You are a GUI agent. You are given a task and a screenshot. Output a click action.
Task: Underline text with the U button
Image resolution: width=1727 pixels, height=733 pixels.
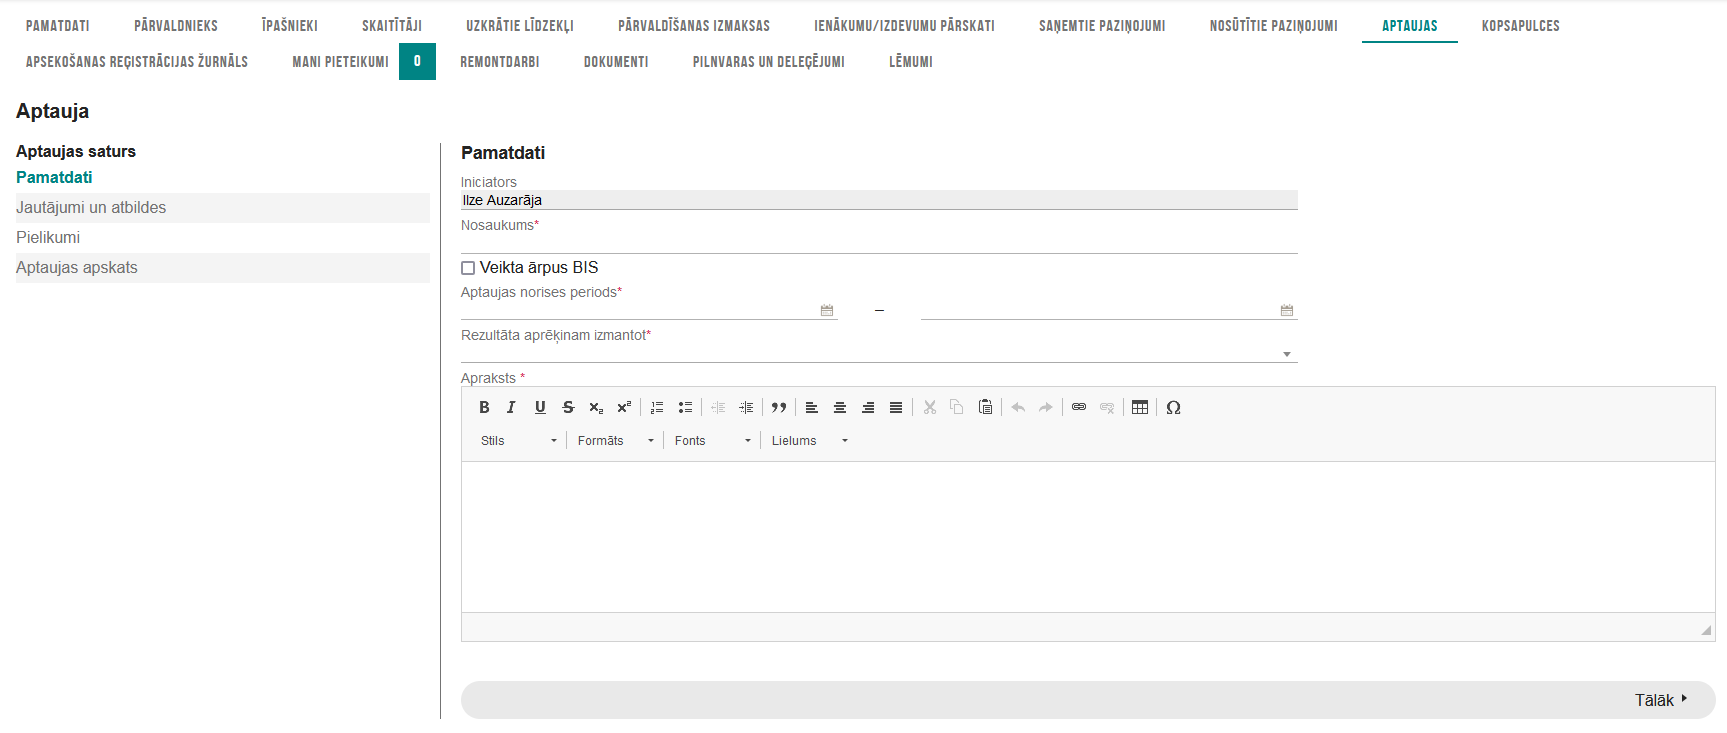540,407
